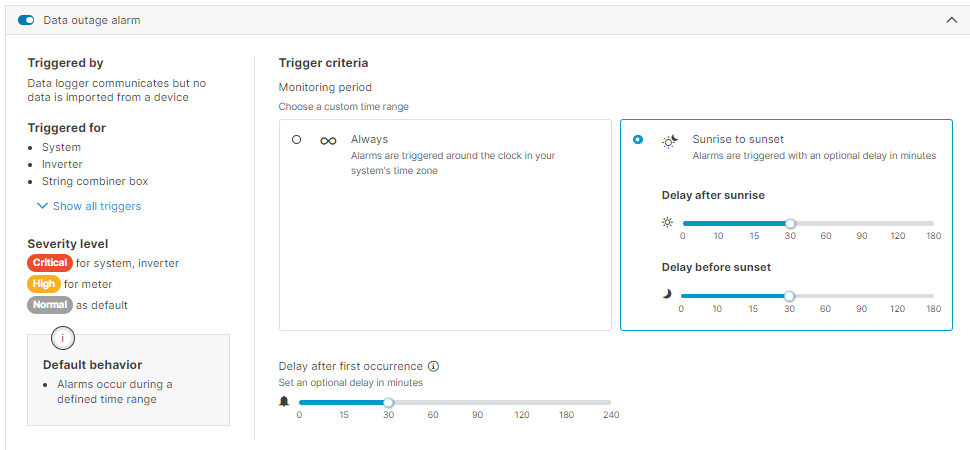The width and height of the screenshot is (970, 450).
Task: Click the moon icon under Delay before sunset
Action: pyautogui.click(x=667, y=295)
